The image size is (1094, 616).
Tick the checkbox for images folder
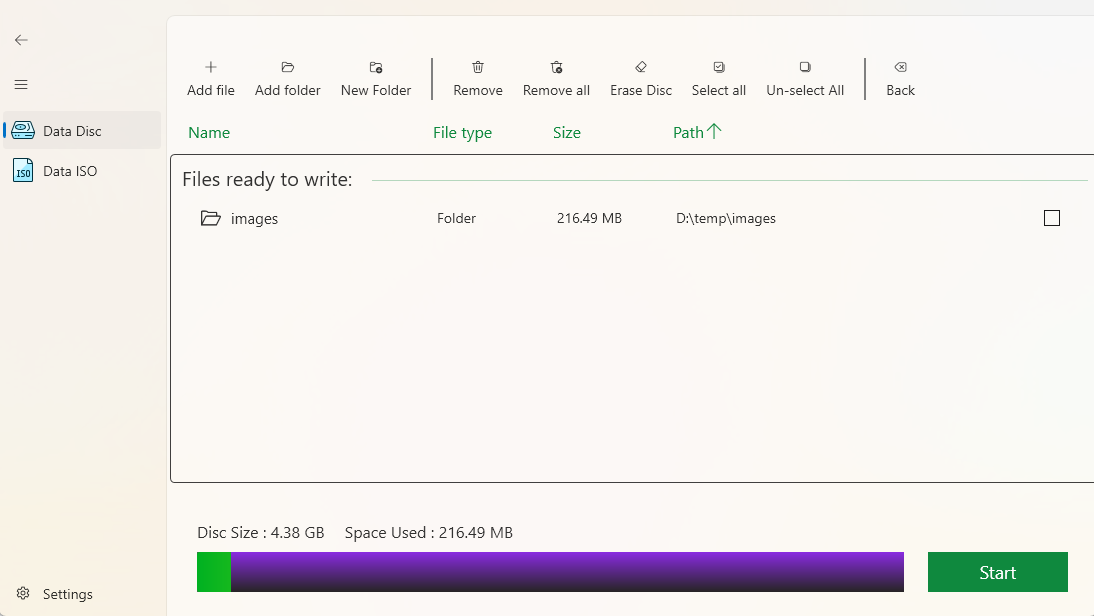[1051, 218]
